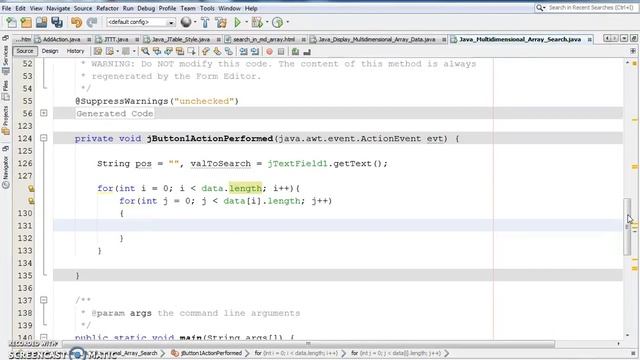Open the Projects side panel

[x=5, y=120]
